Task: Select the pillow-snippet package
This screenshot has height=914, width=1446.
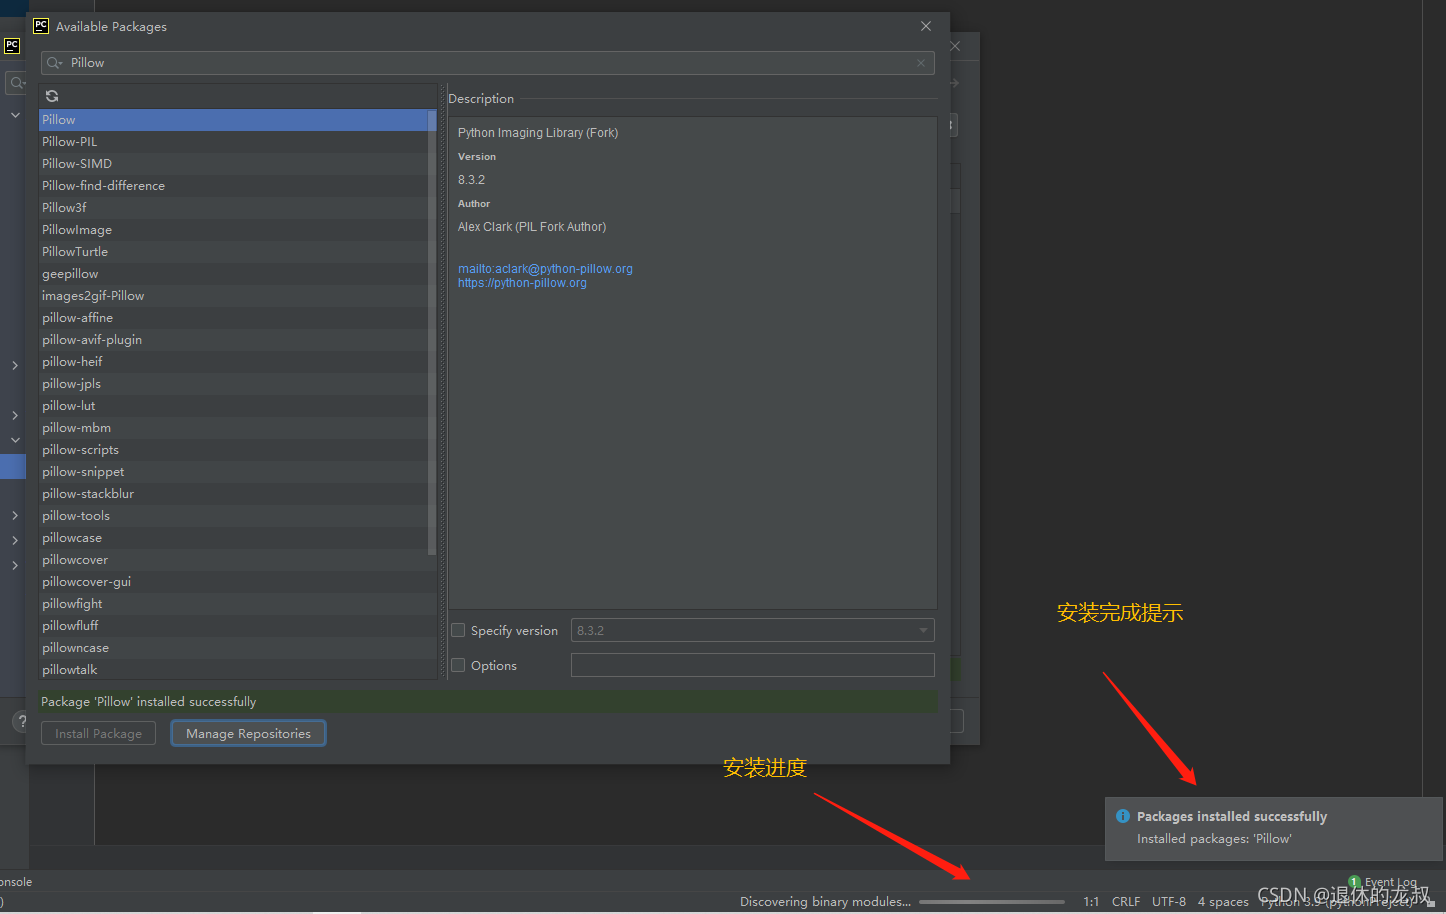Action: [x=233, y=472]
